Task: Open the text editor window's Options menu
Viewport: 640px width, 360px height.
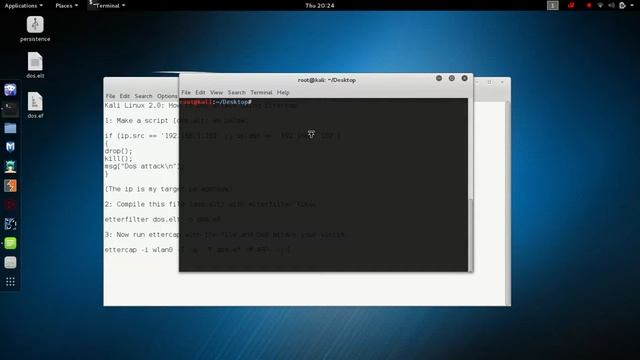Action: [x=167, y=96]
